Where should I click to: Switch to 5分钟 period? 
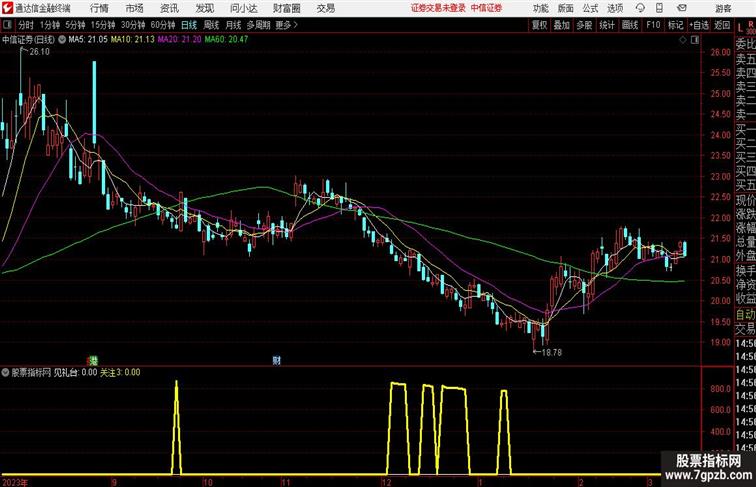(x=75, y=25)
